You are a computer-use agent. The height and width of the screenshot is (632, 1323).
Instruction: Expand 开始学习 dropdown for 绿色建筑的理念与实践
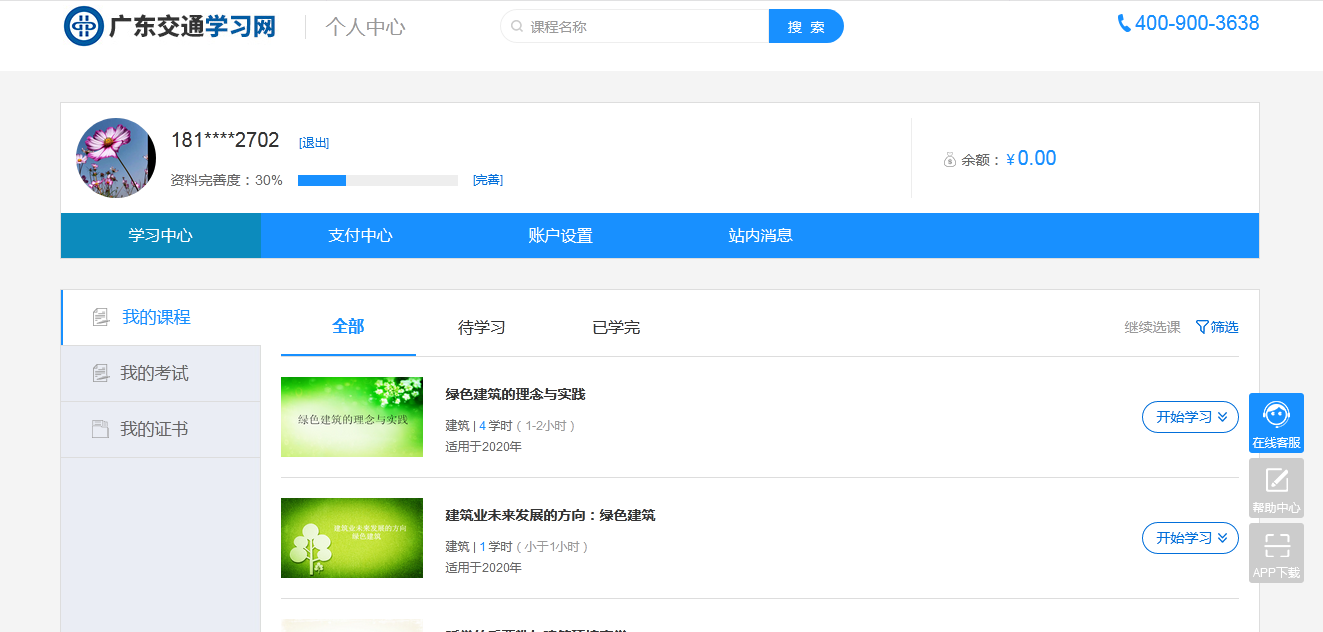pyautogui.click(x=1190, y=417)
